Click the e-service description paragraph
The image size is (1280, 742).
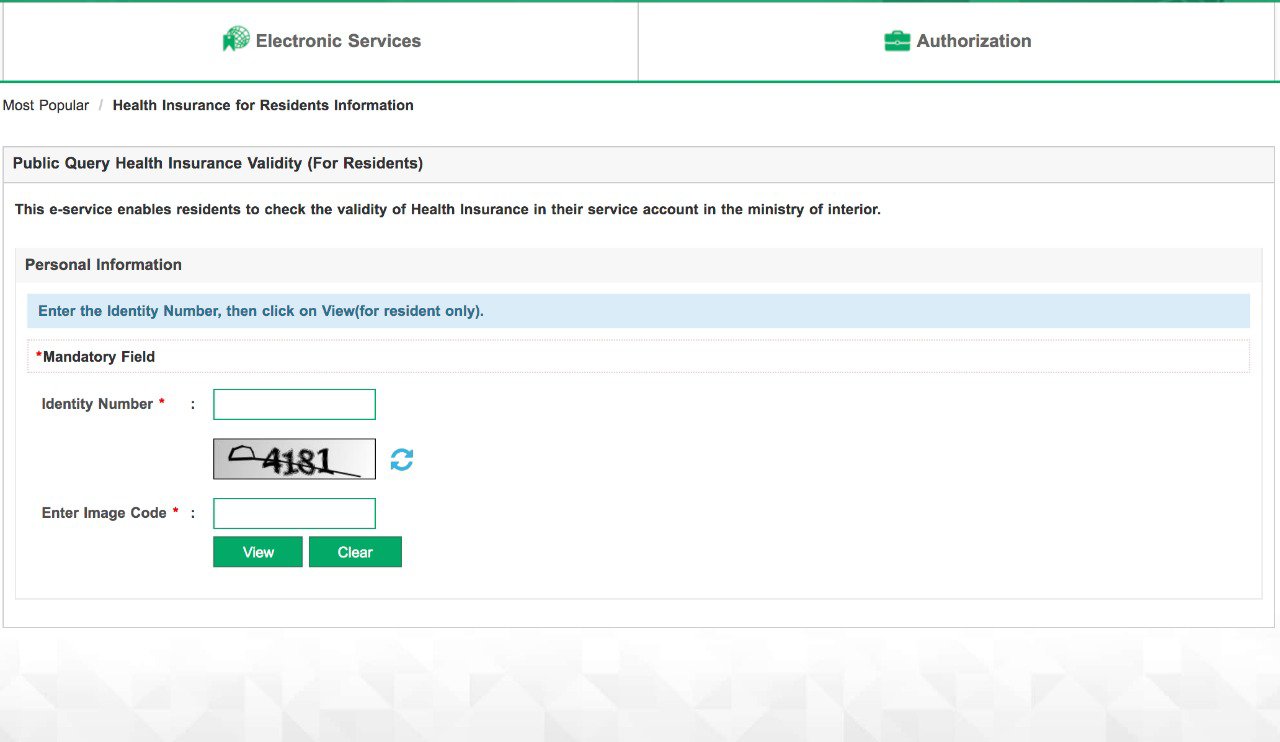coord(447,210)
